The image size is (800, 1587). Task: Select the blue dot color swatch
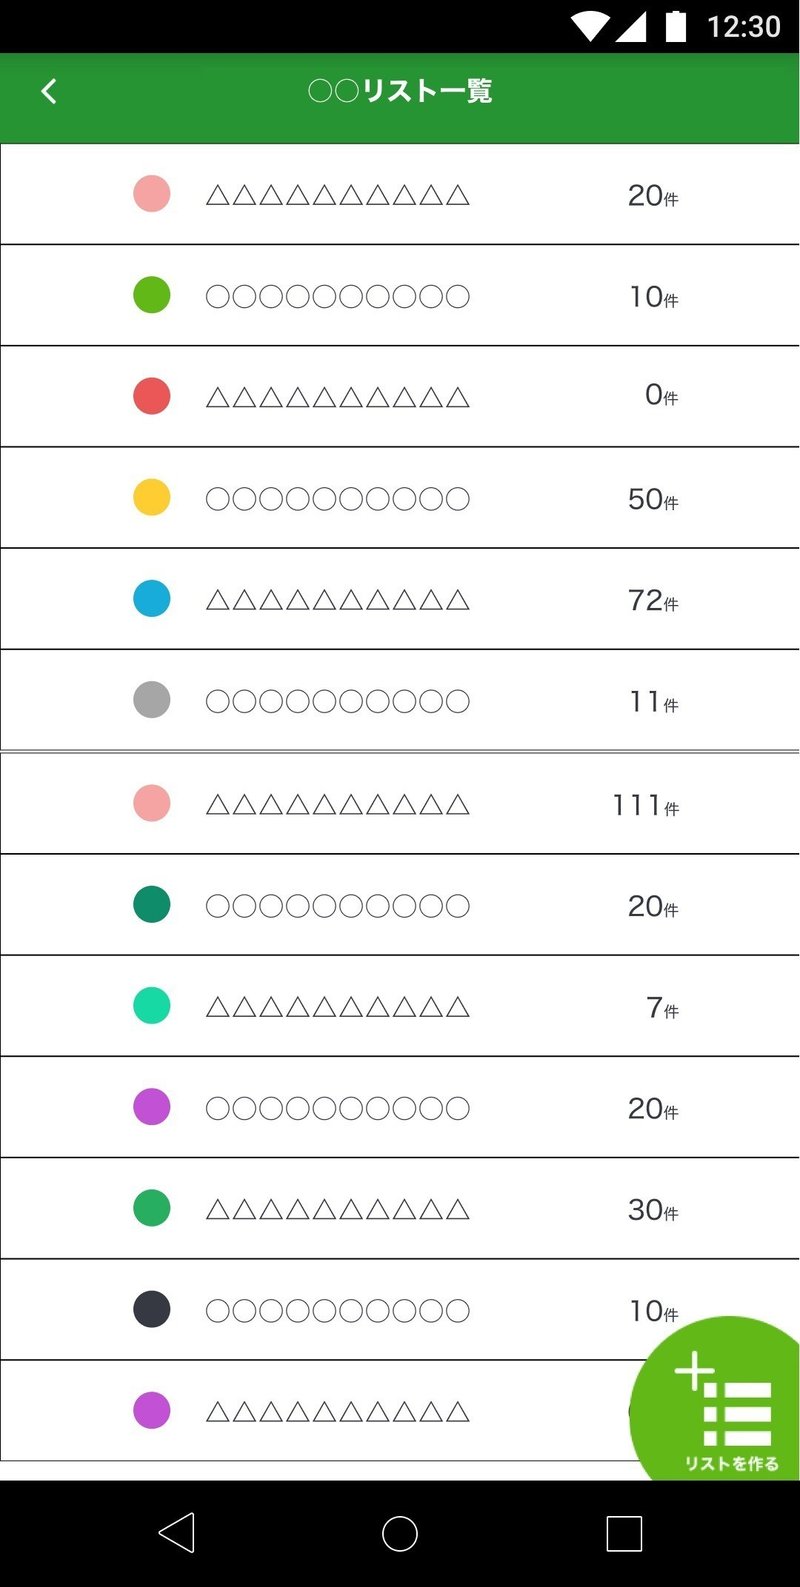[x=152, y=598]
